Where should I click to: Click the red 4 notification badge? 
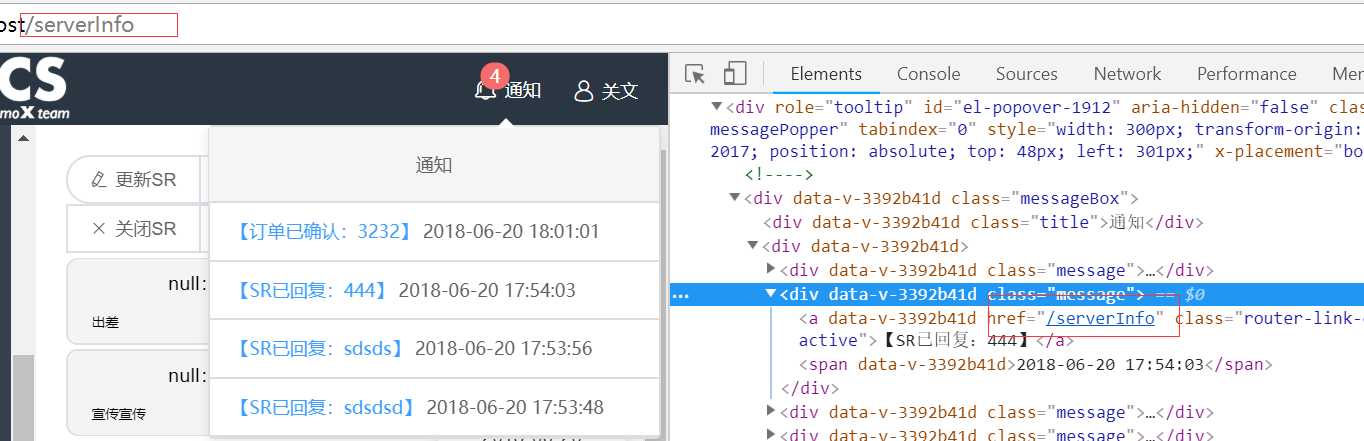coord(494,76)
